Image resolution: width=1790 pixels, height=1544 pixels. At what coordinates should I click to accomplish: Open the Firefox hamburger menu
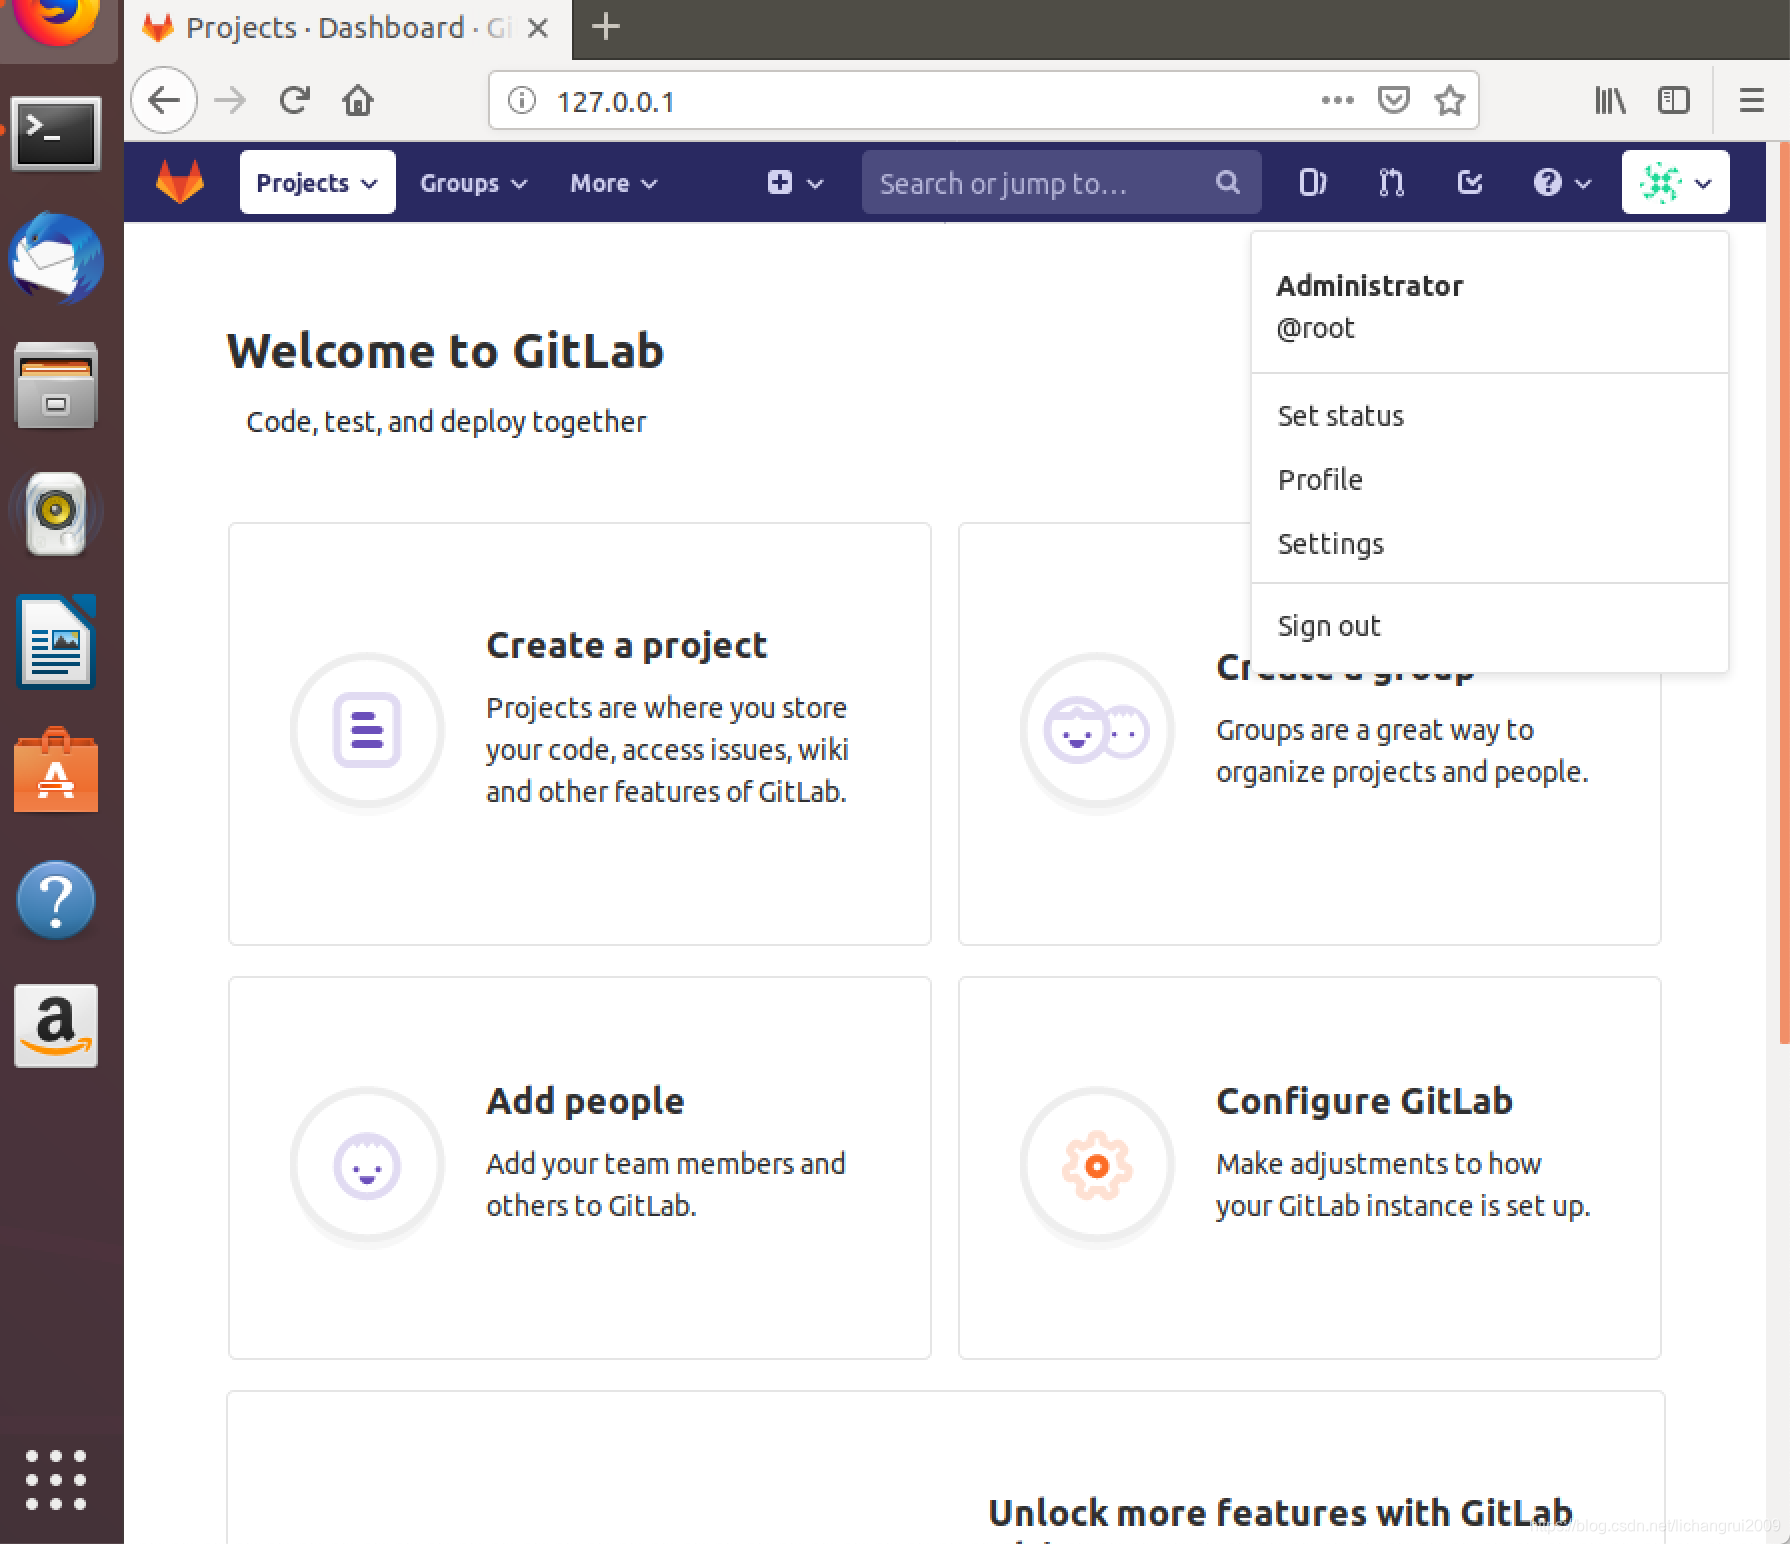tap(1751, 100)
